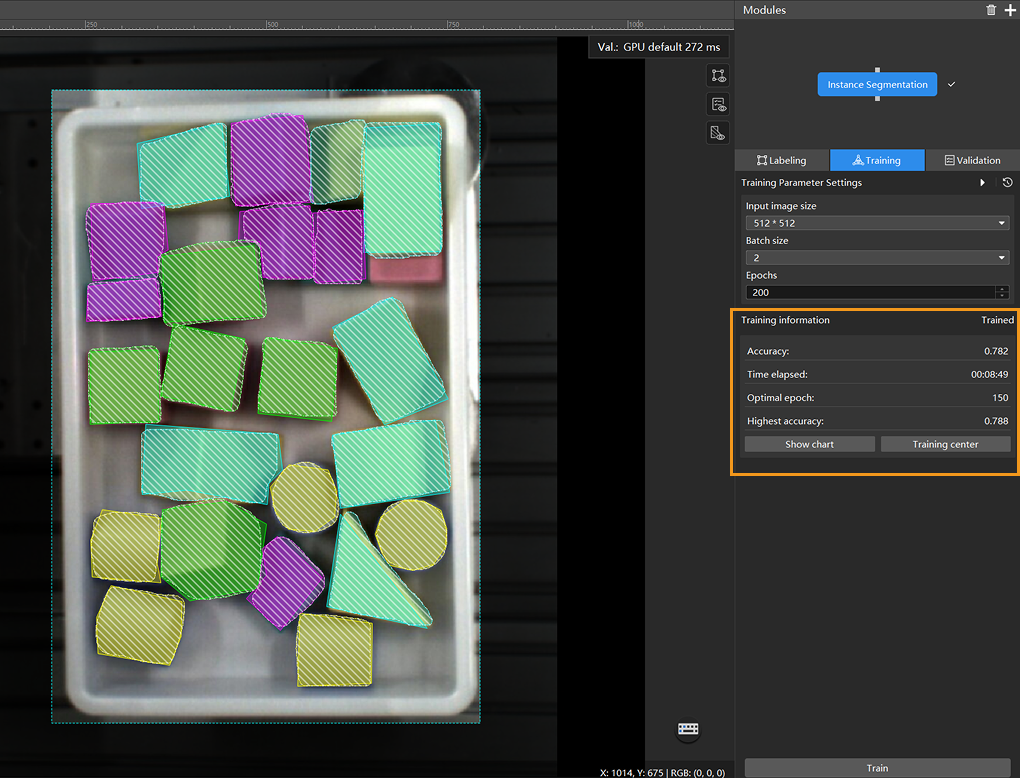The width and height of the screenshot is (1020, 778).
Task: Expand Training Parameter Settings with the arrow
Action: pos(983,183)
